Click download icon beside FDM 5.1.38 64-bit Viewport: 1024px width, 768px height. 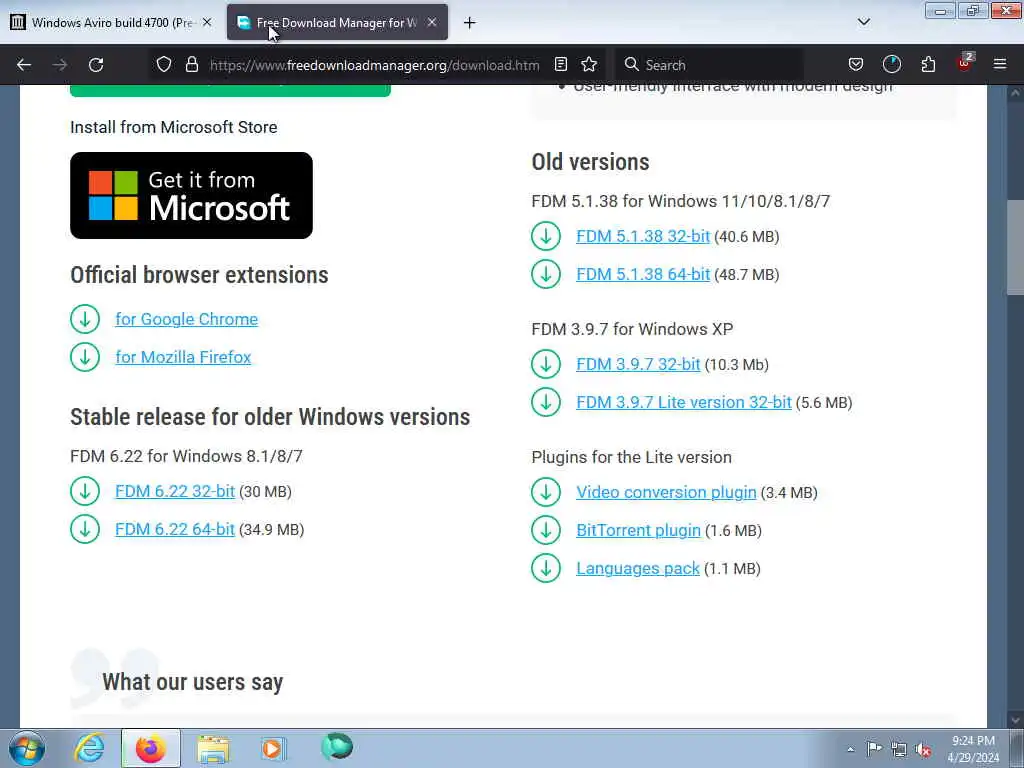pyautogui.click(x=546, y=274)
